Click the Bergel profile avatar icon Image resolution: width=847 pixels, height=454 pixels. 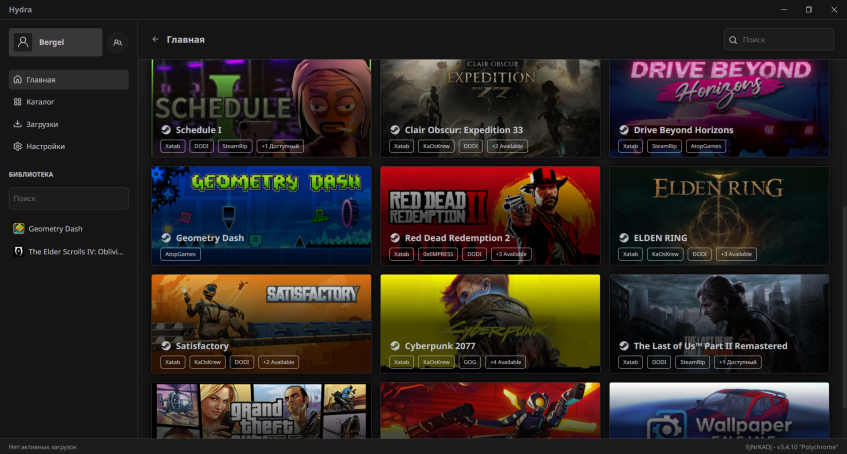click(23, 42)
